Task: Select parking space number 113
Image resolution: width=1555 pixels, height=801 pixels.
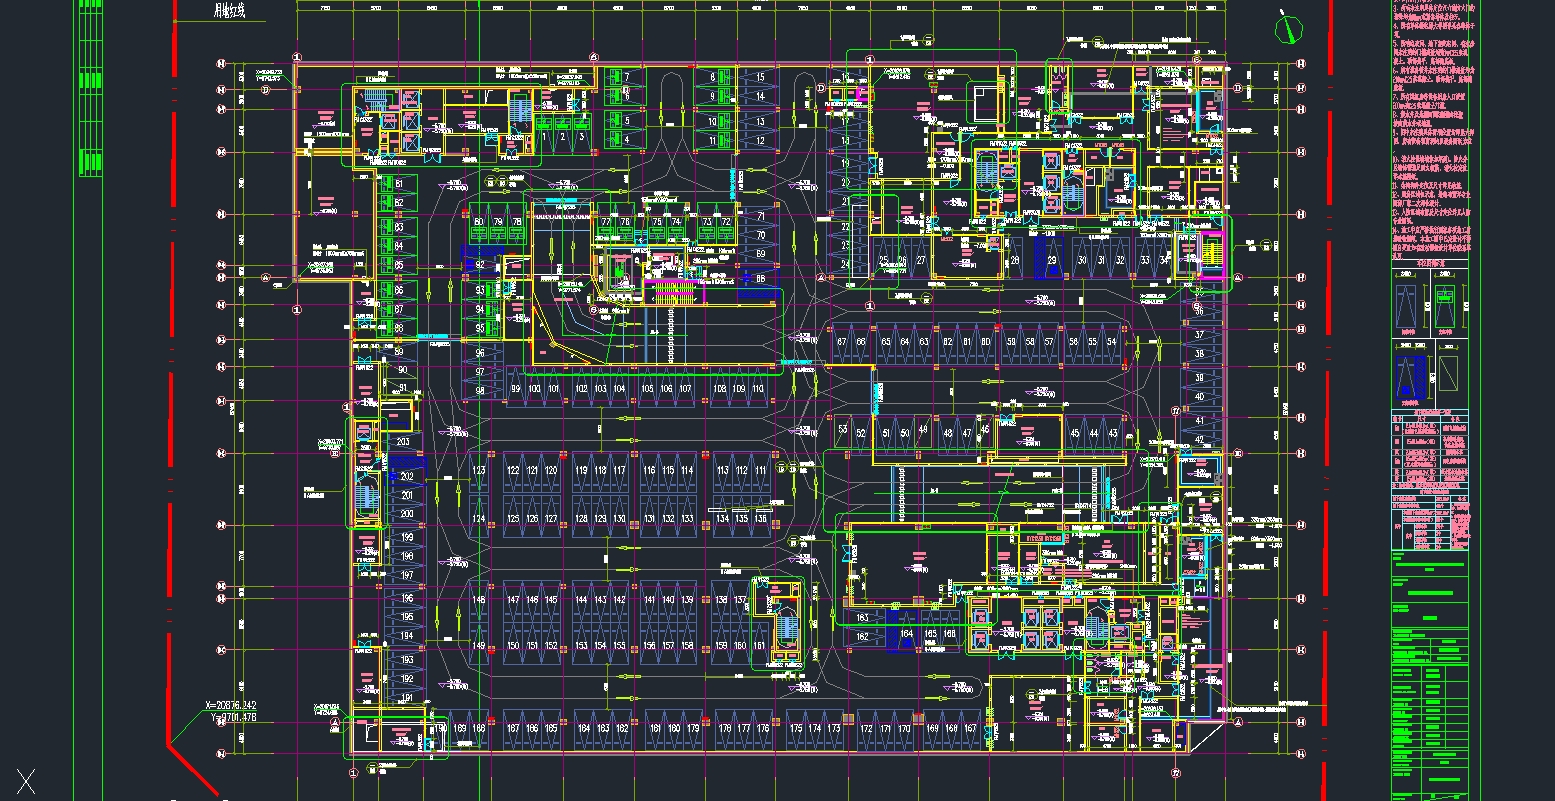Action: (722, 470)
